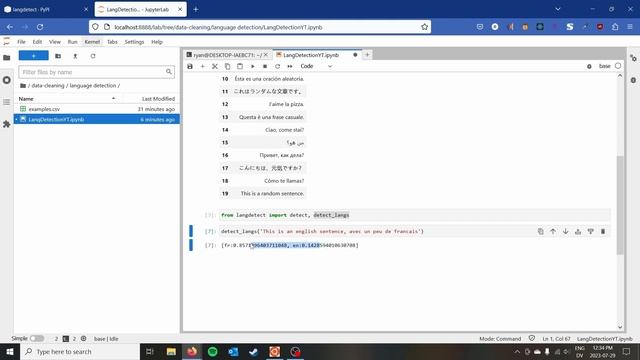The width and height of the screenshot is (640, 360).
Task: Insert a new cell below with plus icon
Action: pos(202,66)
